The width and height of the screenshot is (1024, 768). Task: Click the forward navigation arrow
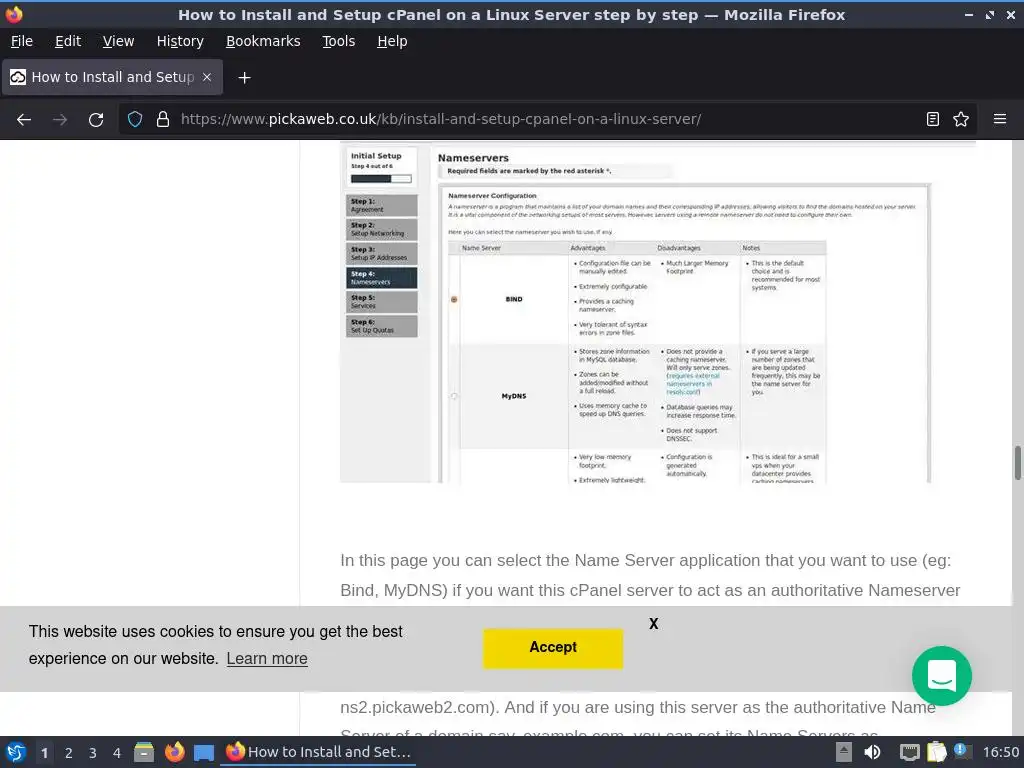[60, 120]
